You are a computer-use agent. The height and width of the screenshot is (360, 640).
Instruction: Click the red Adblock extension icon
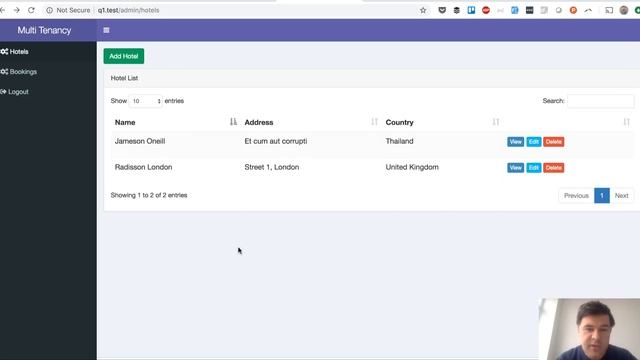(x=486, y=10)
